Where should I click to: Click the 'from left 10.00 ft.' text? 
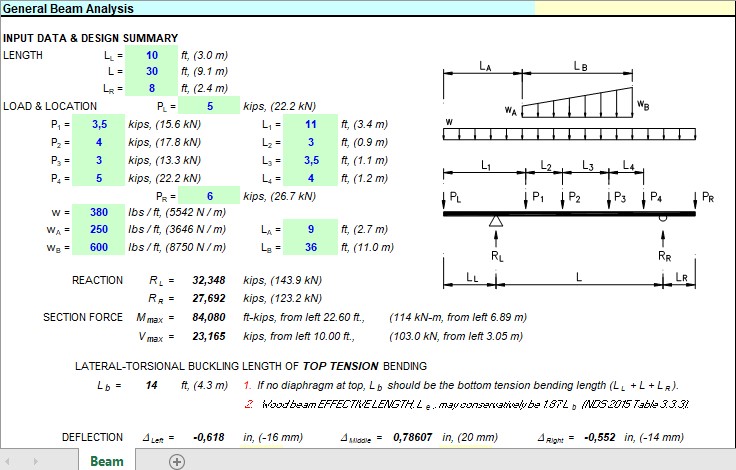pyautogui.click(x=312, y=336)
